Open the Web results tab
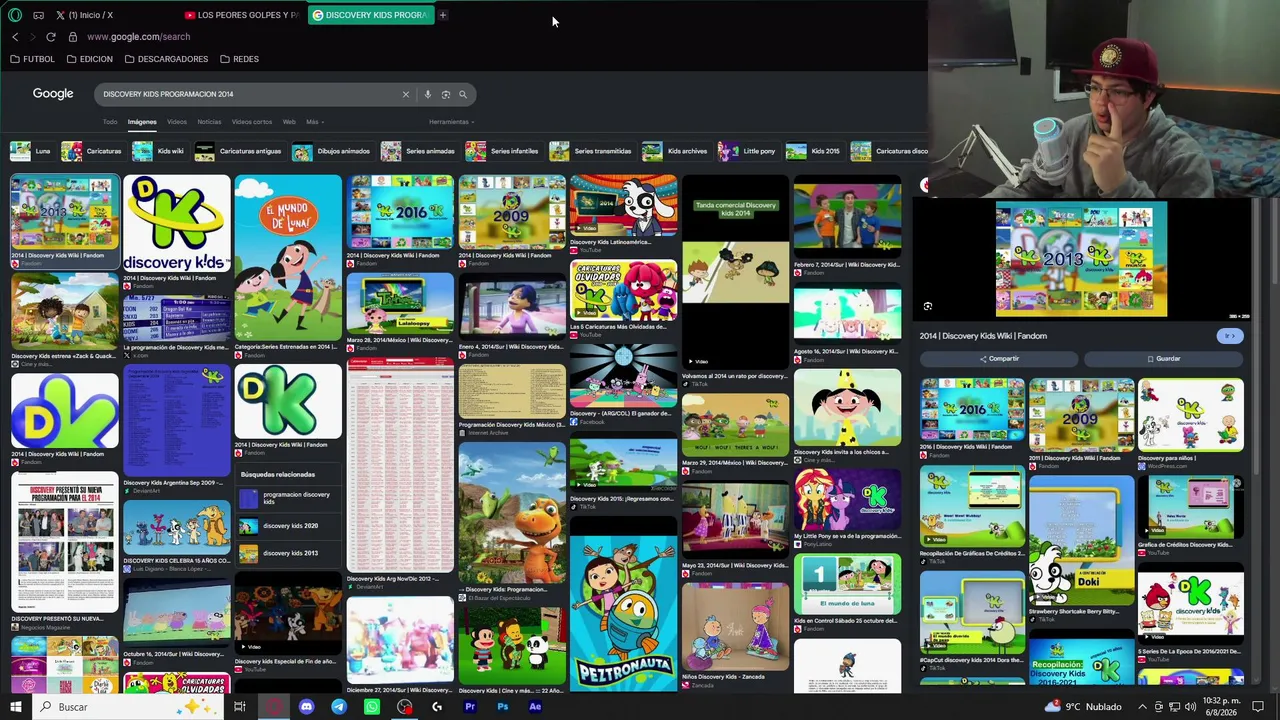The height and width of the screenshot is (720, 1280). (x=289, y=122)
